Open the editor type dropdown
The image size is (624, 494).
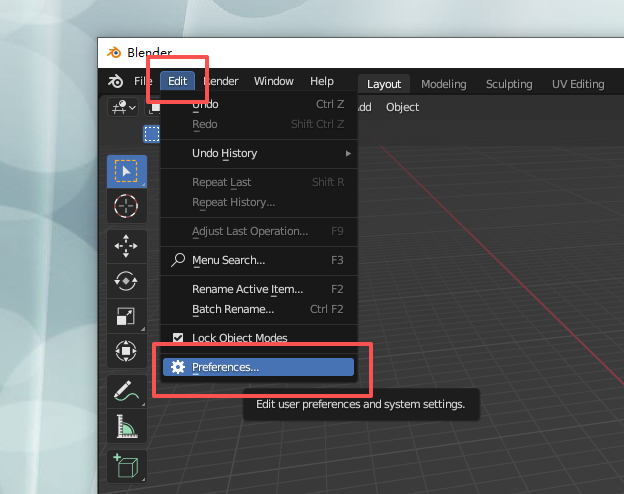tap(126, 107)
